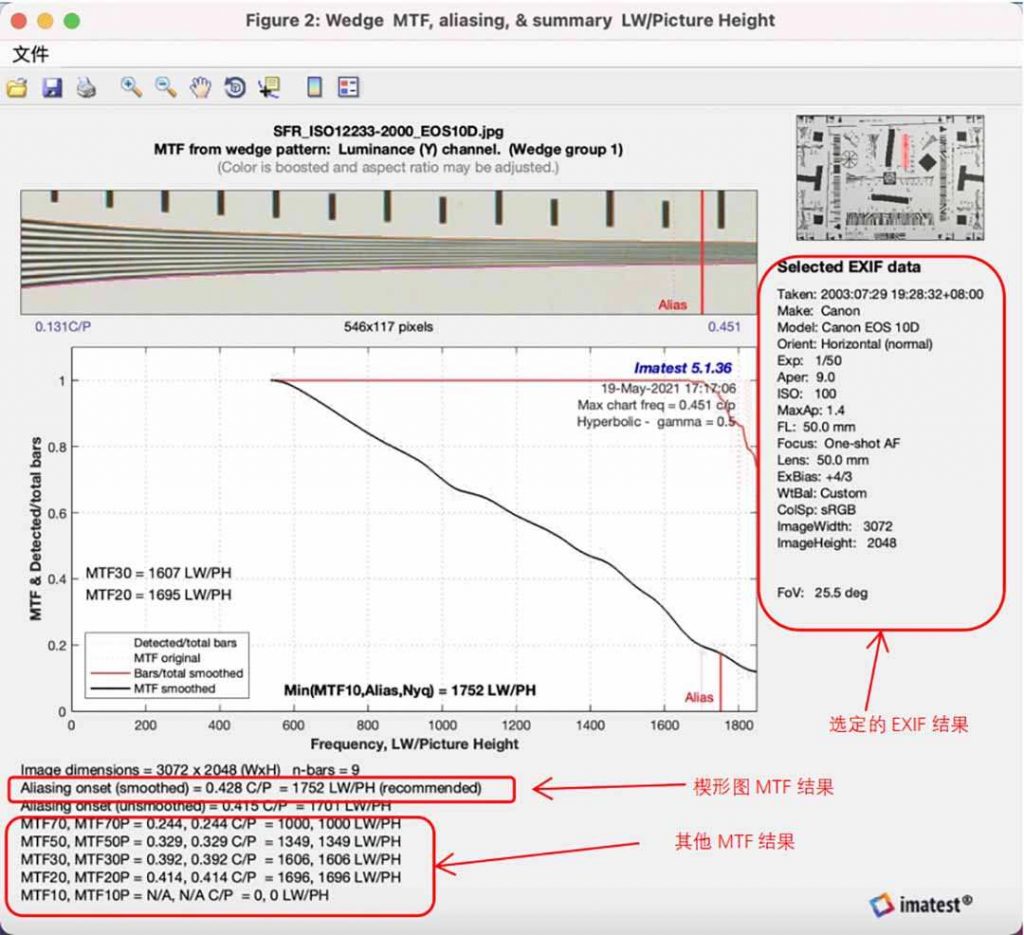
Task: Click the Insert Legend icon
Action: coord(349,87)
